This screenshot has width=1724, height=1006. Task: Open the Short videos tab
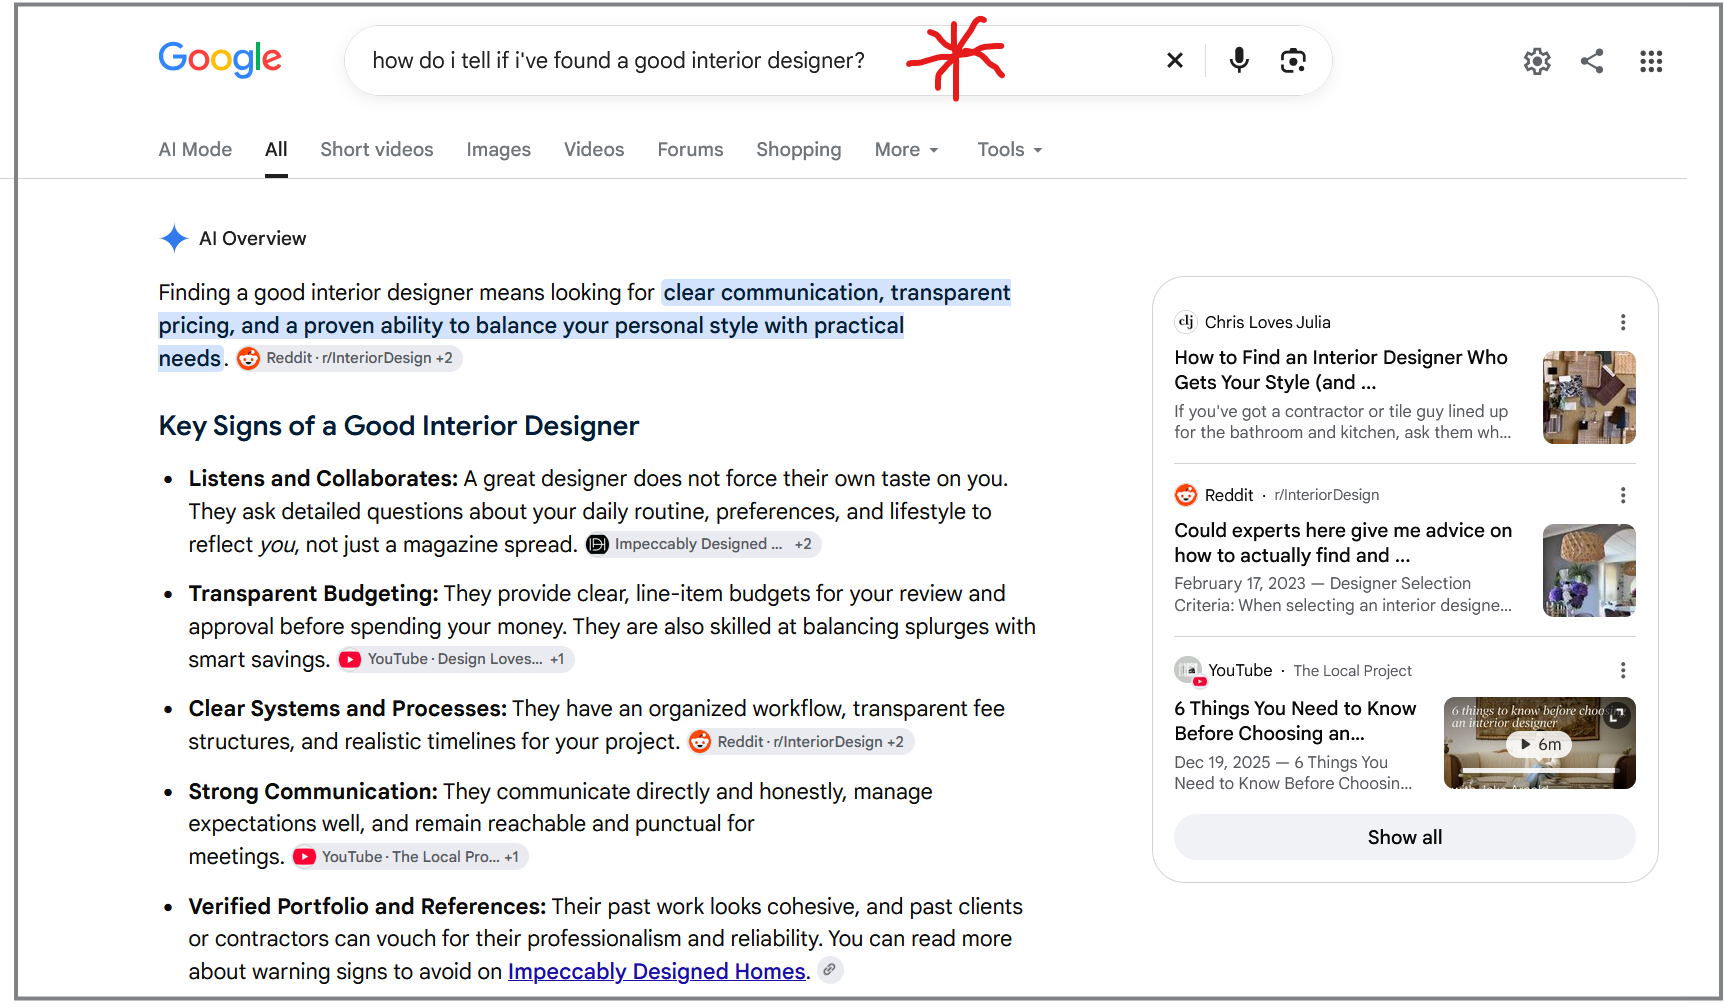pos(377,150)
